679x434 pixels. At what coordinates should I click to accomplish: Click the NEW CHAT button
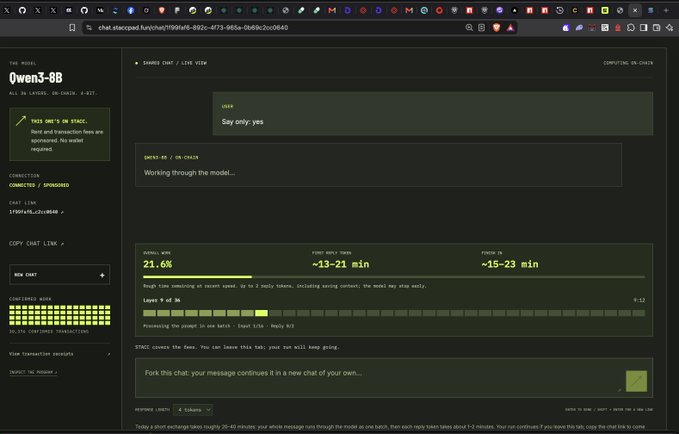tap(60, 275)
